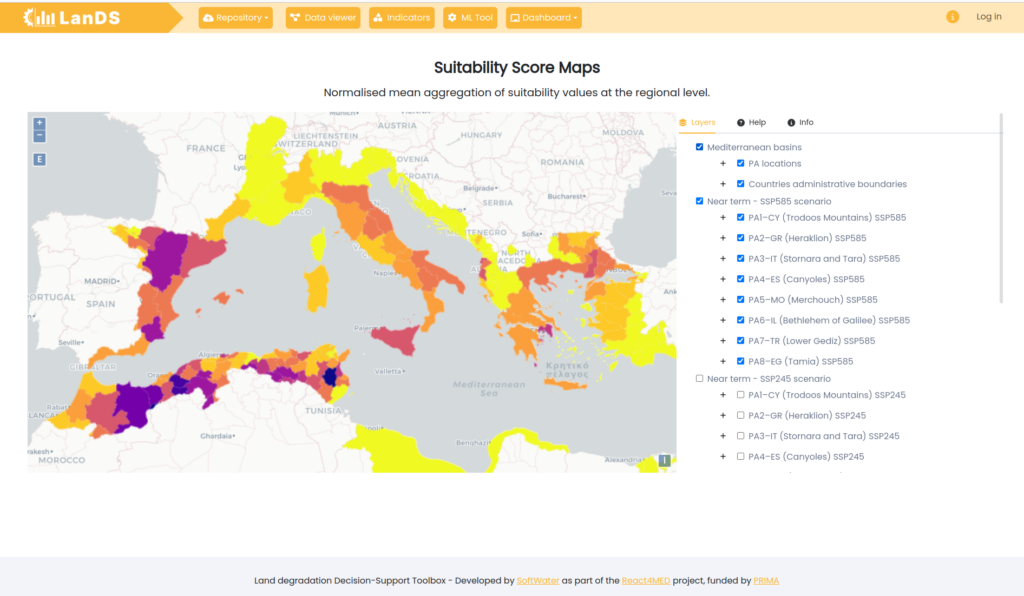This screenshot has height=596, width=1024.
Task: Open the React4MED project link
Action: point(645,580)
